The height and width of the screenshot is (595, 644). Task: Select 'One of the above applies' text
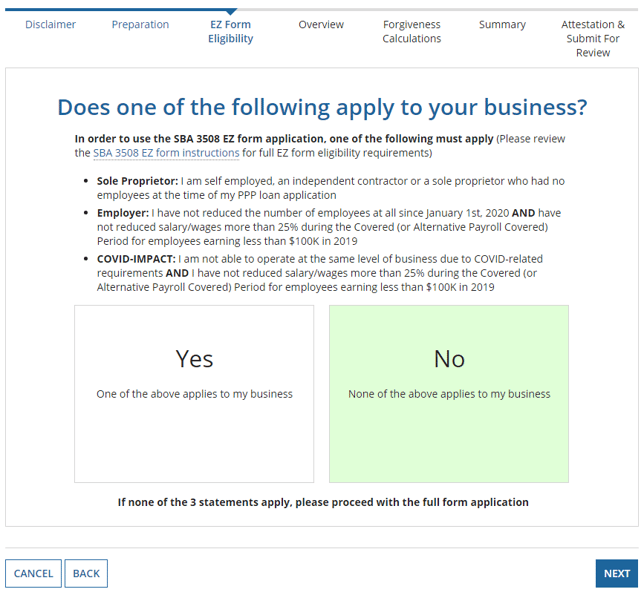[x=195, y=394]
